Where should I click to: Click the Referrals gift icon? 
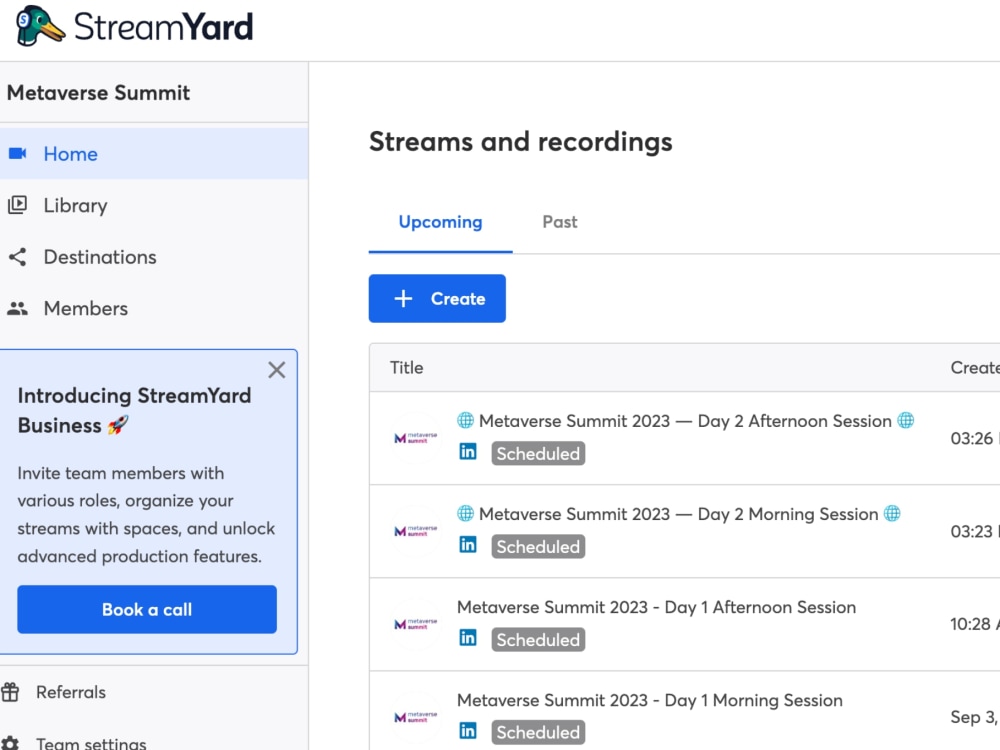point(10,692)
